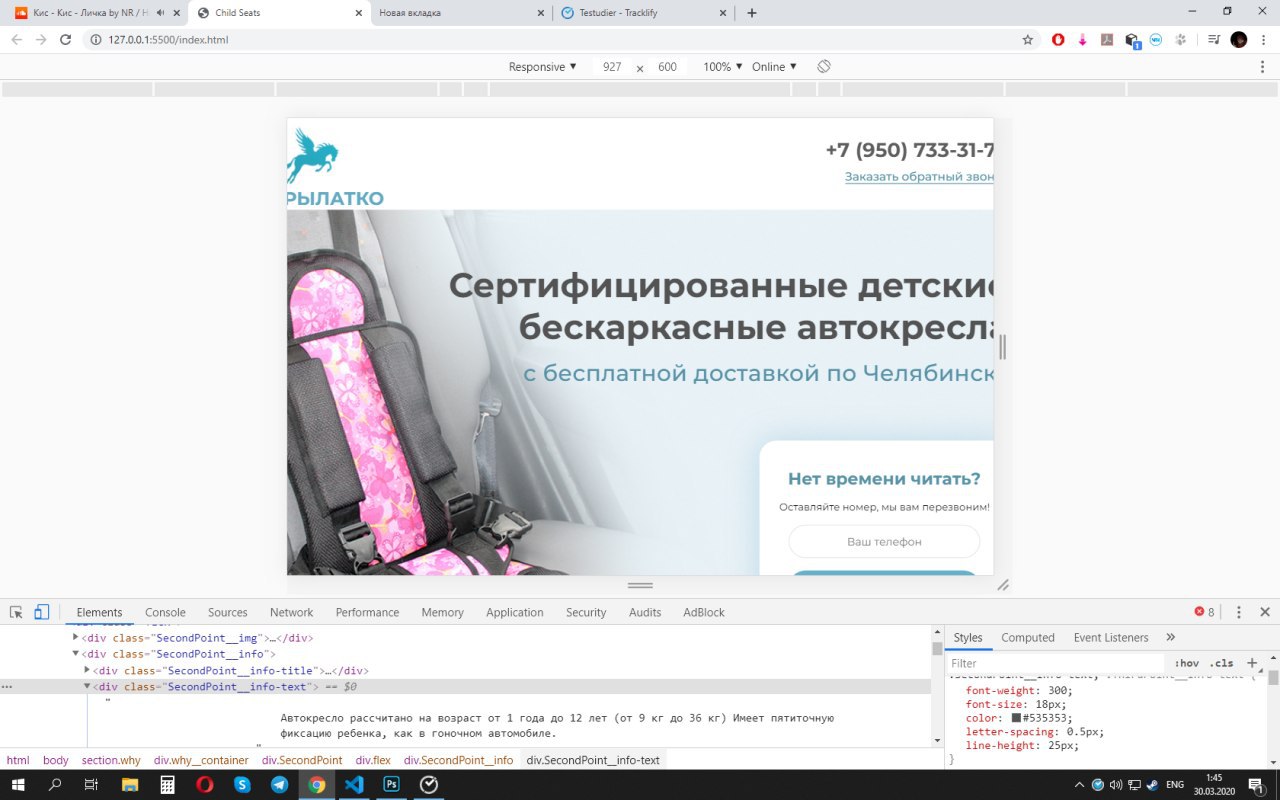Open the AdBlock DevTools tab

tap(704, 612)
